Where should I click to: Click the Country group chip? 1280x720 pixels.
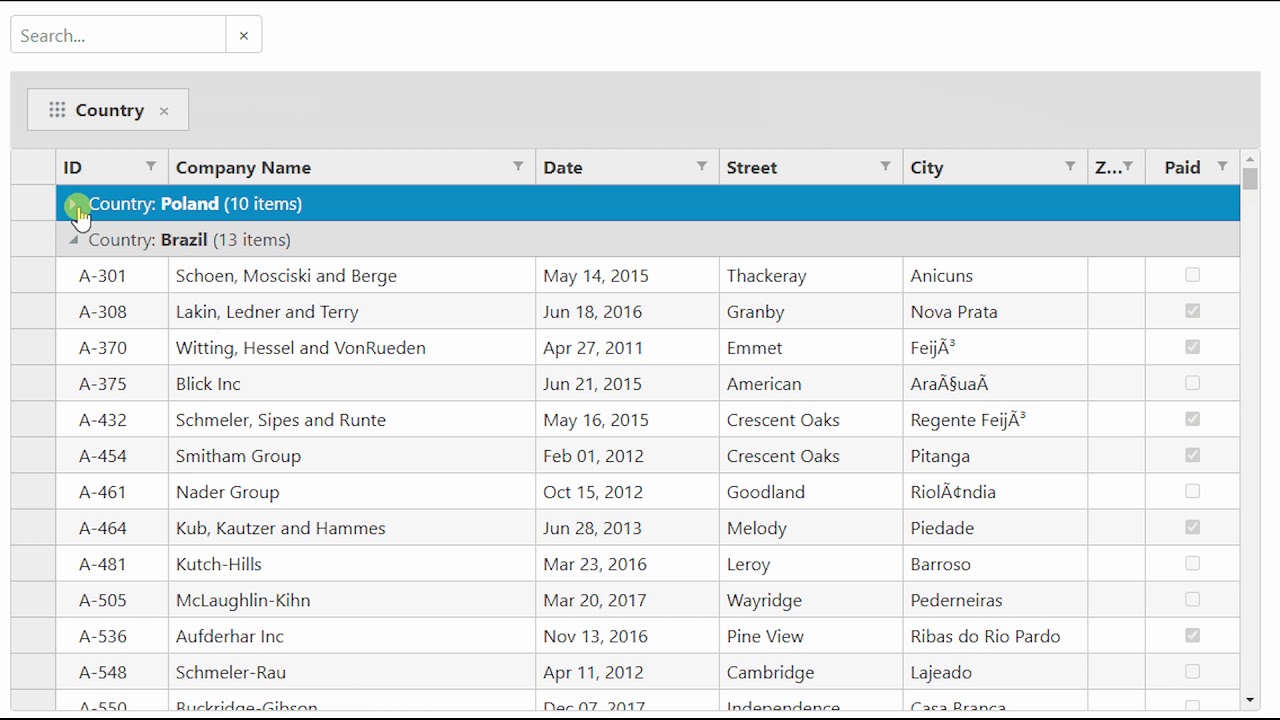point(109,110)
